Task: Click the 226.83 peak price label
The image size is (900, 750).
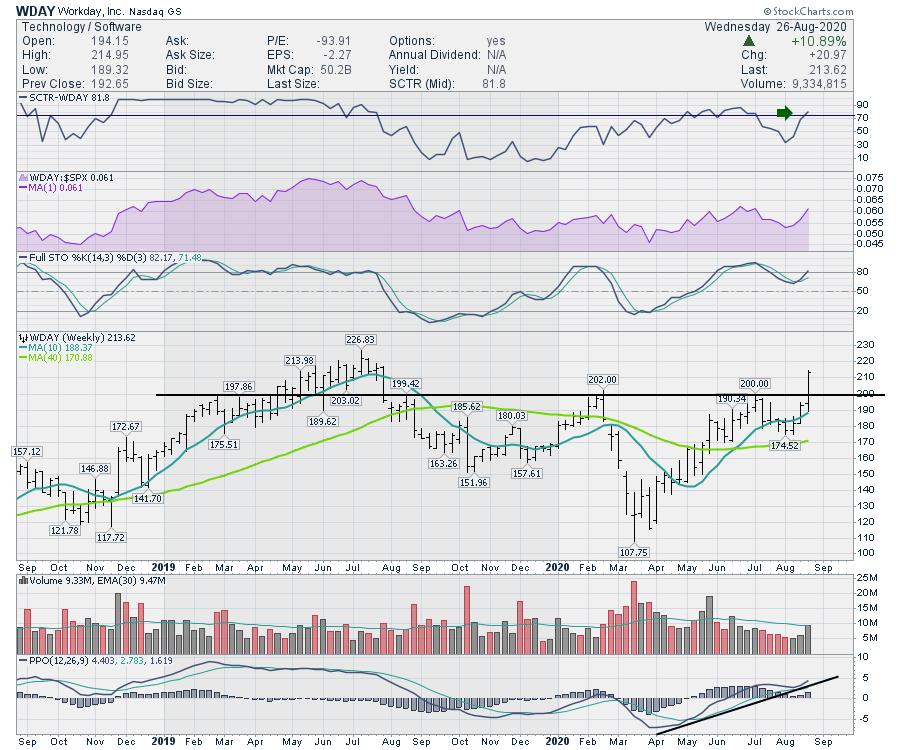Action: click(361, 340)
